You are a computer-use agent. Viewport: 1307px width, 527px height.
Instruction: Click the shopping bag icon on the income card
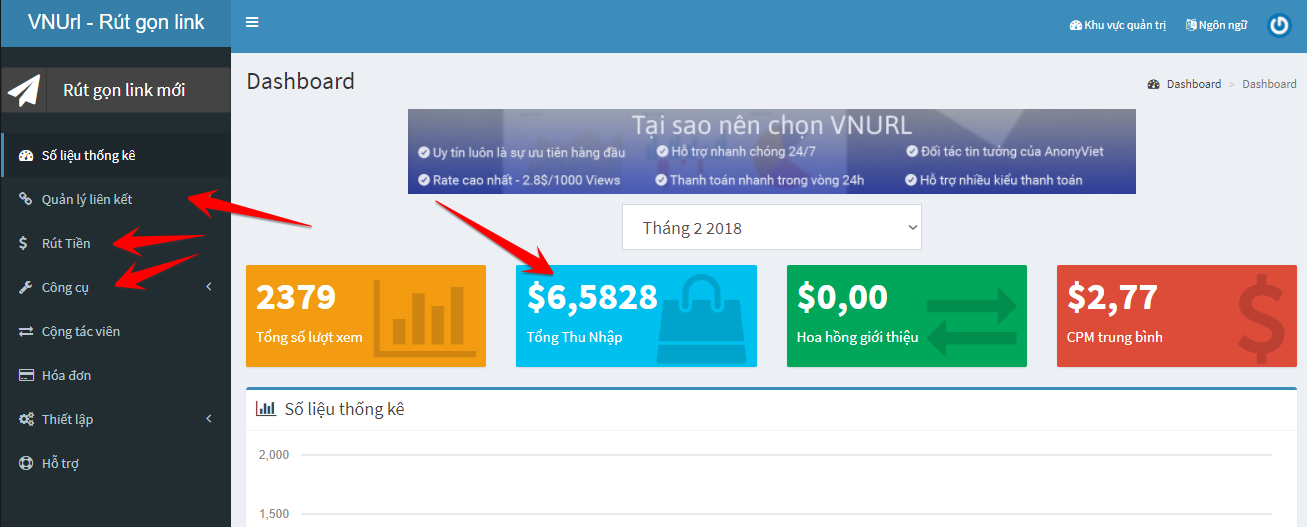coord(702,320)
